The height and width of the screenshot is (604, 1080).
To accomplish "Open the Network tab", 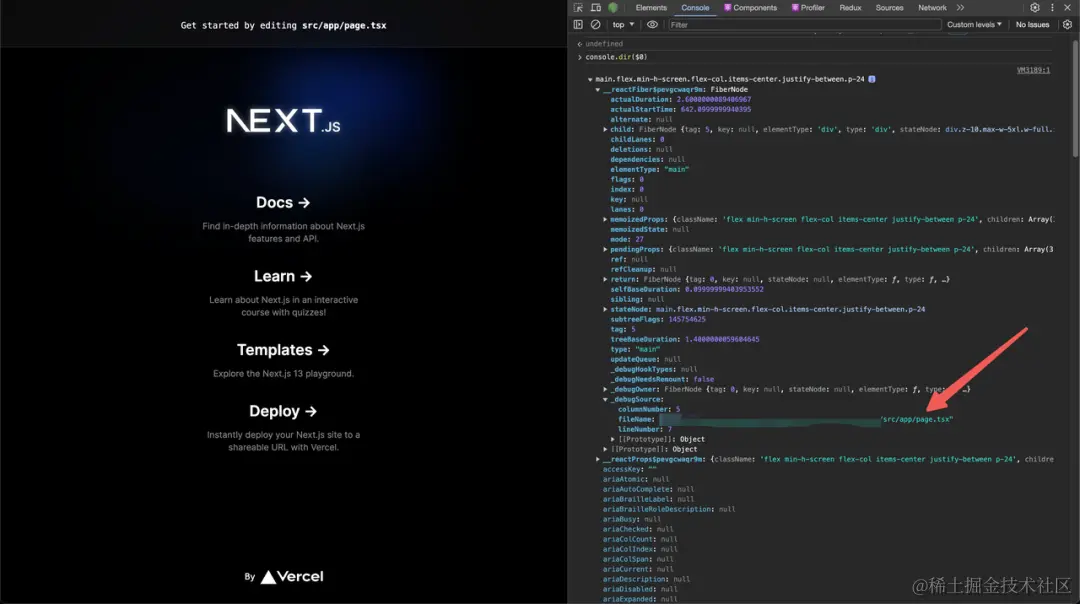I will coord(932,8).
